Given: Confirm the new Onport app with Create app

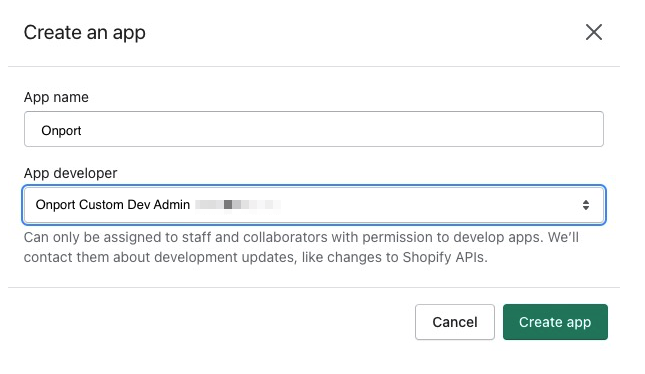Looking at the screenshot, I should pos(555,322).
